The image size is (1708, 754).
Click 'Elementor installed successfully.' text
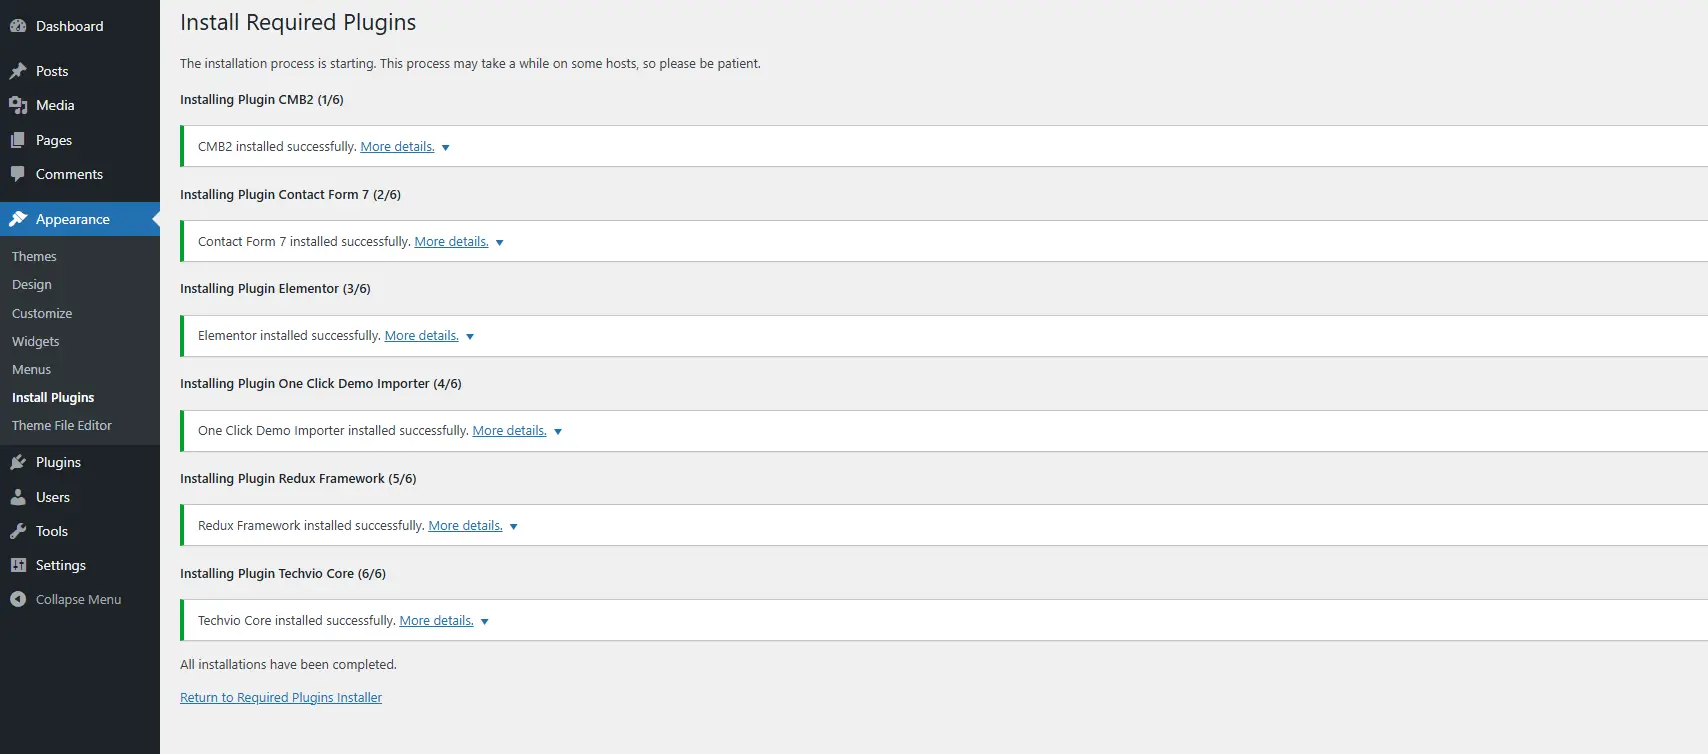(x=289, y=335)
